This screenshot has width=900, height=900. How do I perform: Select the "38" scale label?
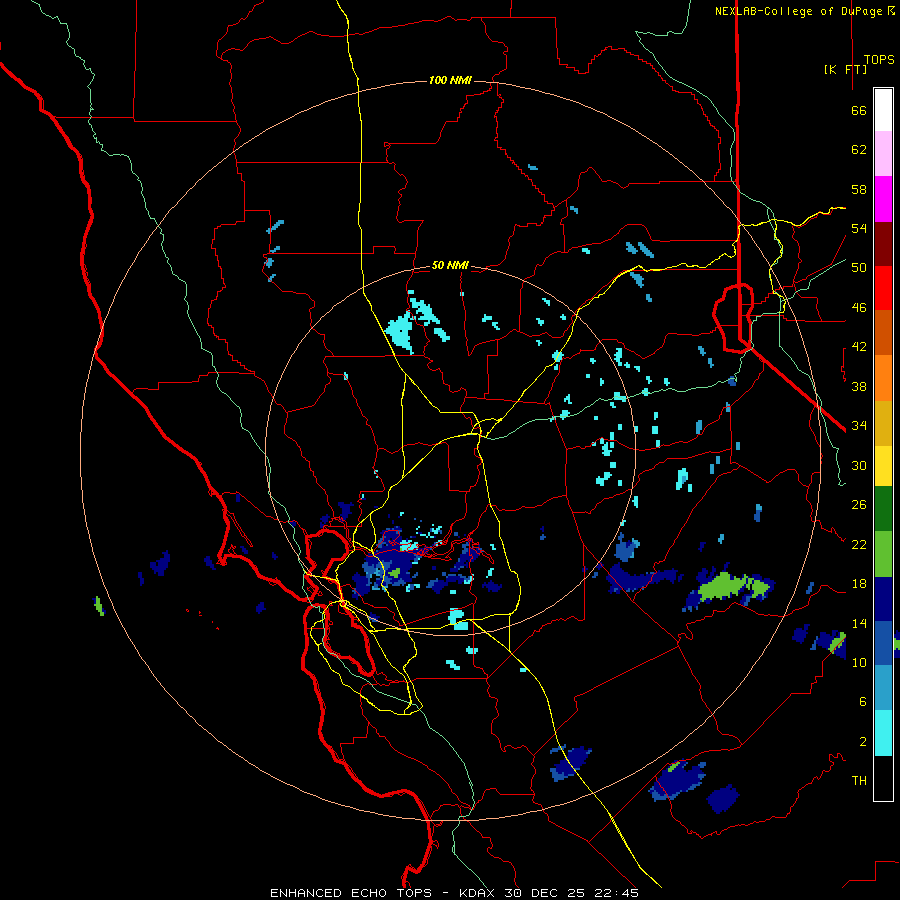pos(859,386)
